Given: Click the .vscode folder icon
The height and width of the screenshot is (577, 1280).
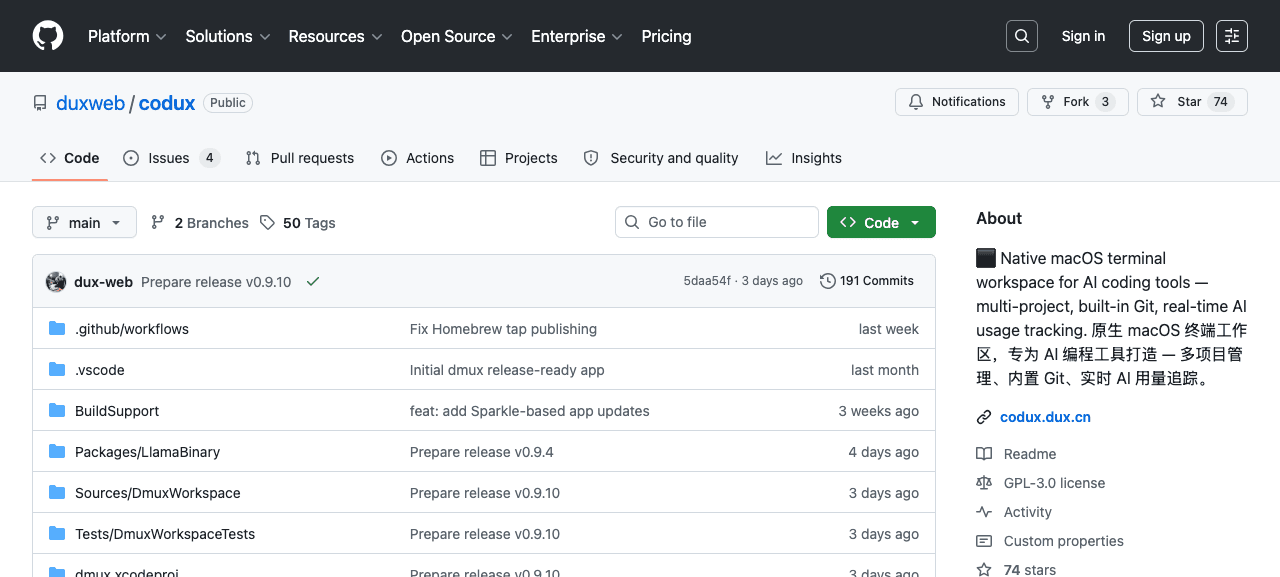Looking at the screenshot, I should [57, 370].
